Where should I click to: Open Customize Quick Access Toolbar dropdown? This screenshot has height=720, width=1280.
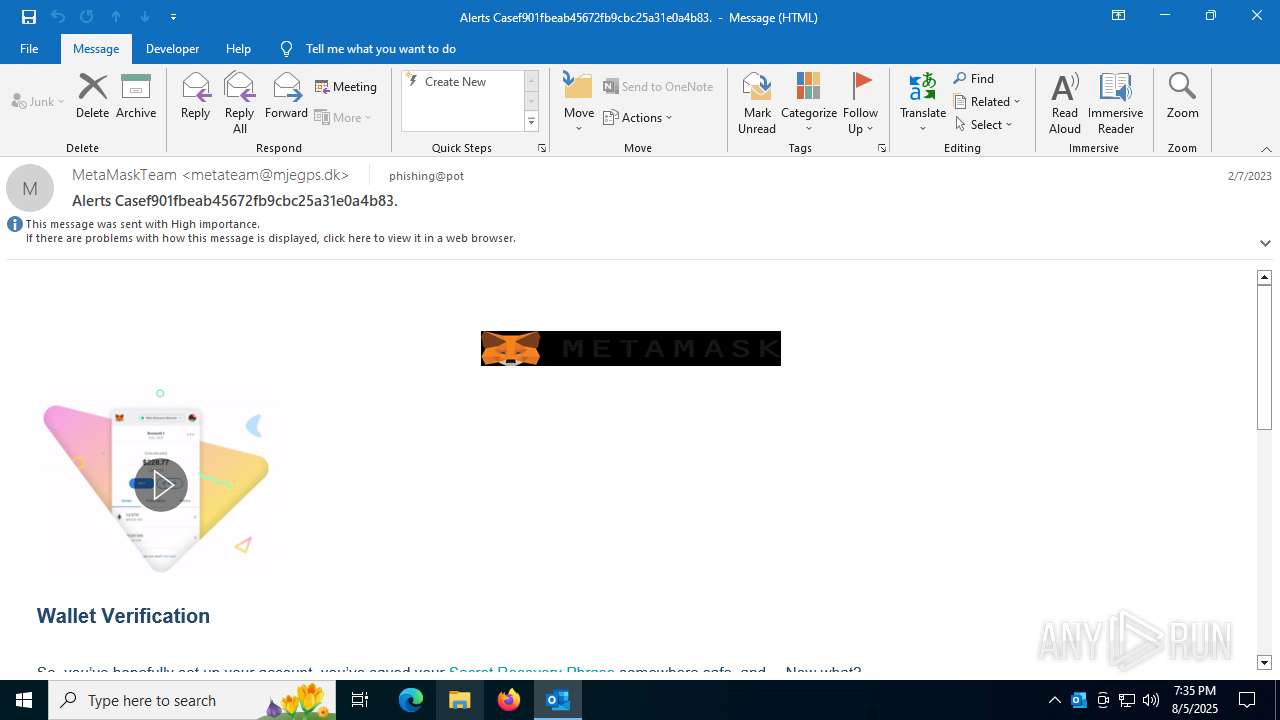173,17
